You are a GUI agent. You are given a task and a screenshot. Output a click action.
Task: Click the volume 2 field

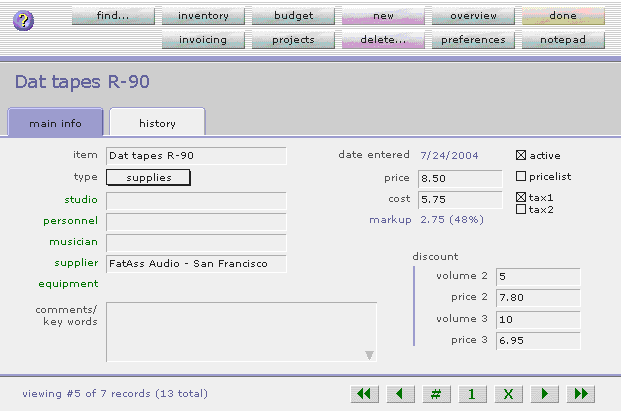pos(538,276)
